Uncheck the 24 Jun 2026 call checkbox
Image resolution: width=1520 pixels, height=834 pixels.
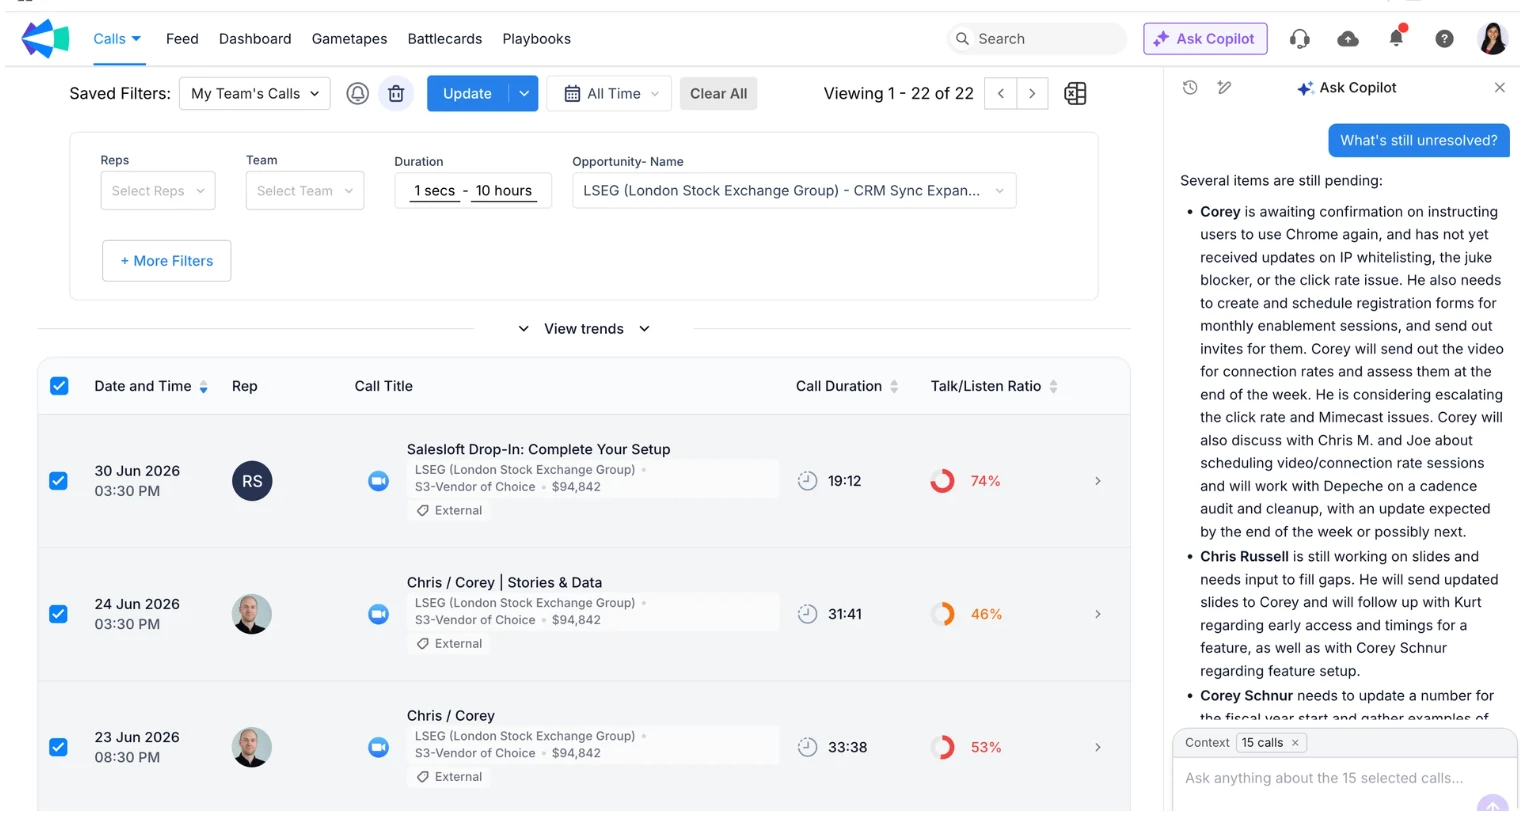coord(59,614)
